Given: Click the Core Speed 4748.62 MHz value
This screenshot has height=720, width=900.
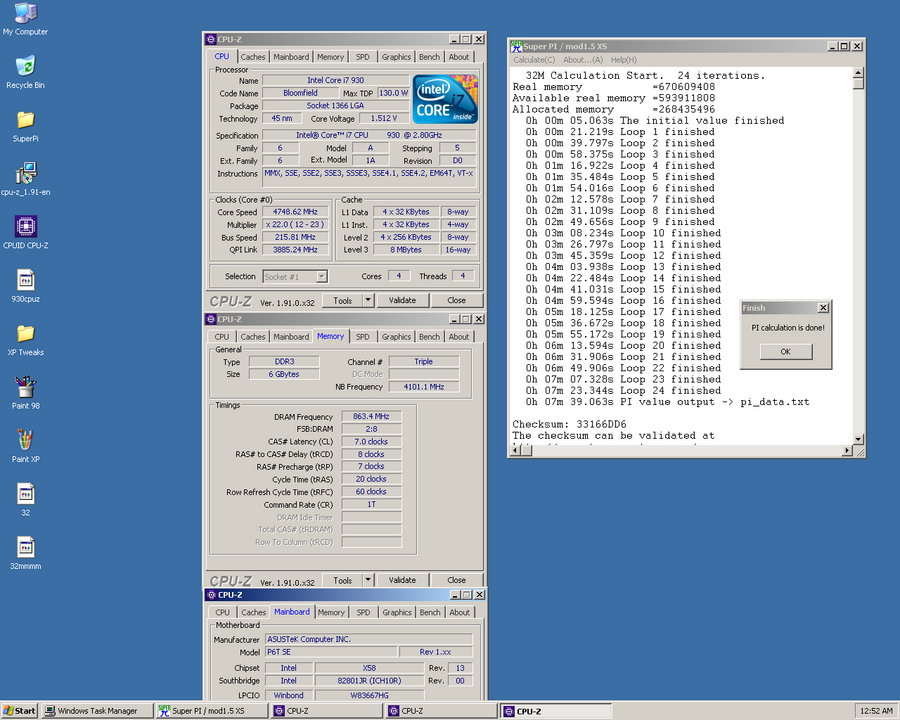Looking at the screenshot, I should pos(295,212).
